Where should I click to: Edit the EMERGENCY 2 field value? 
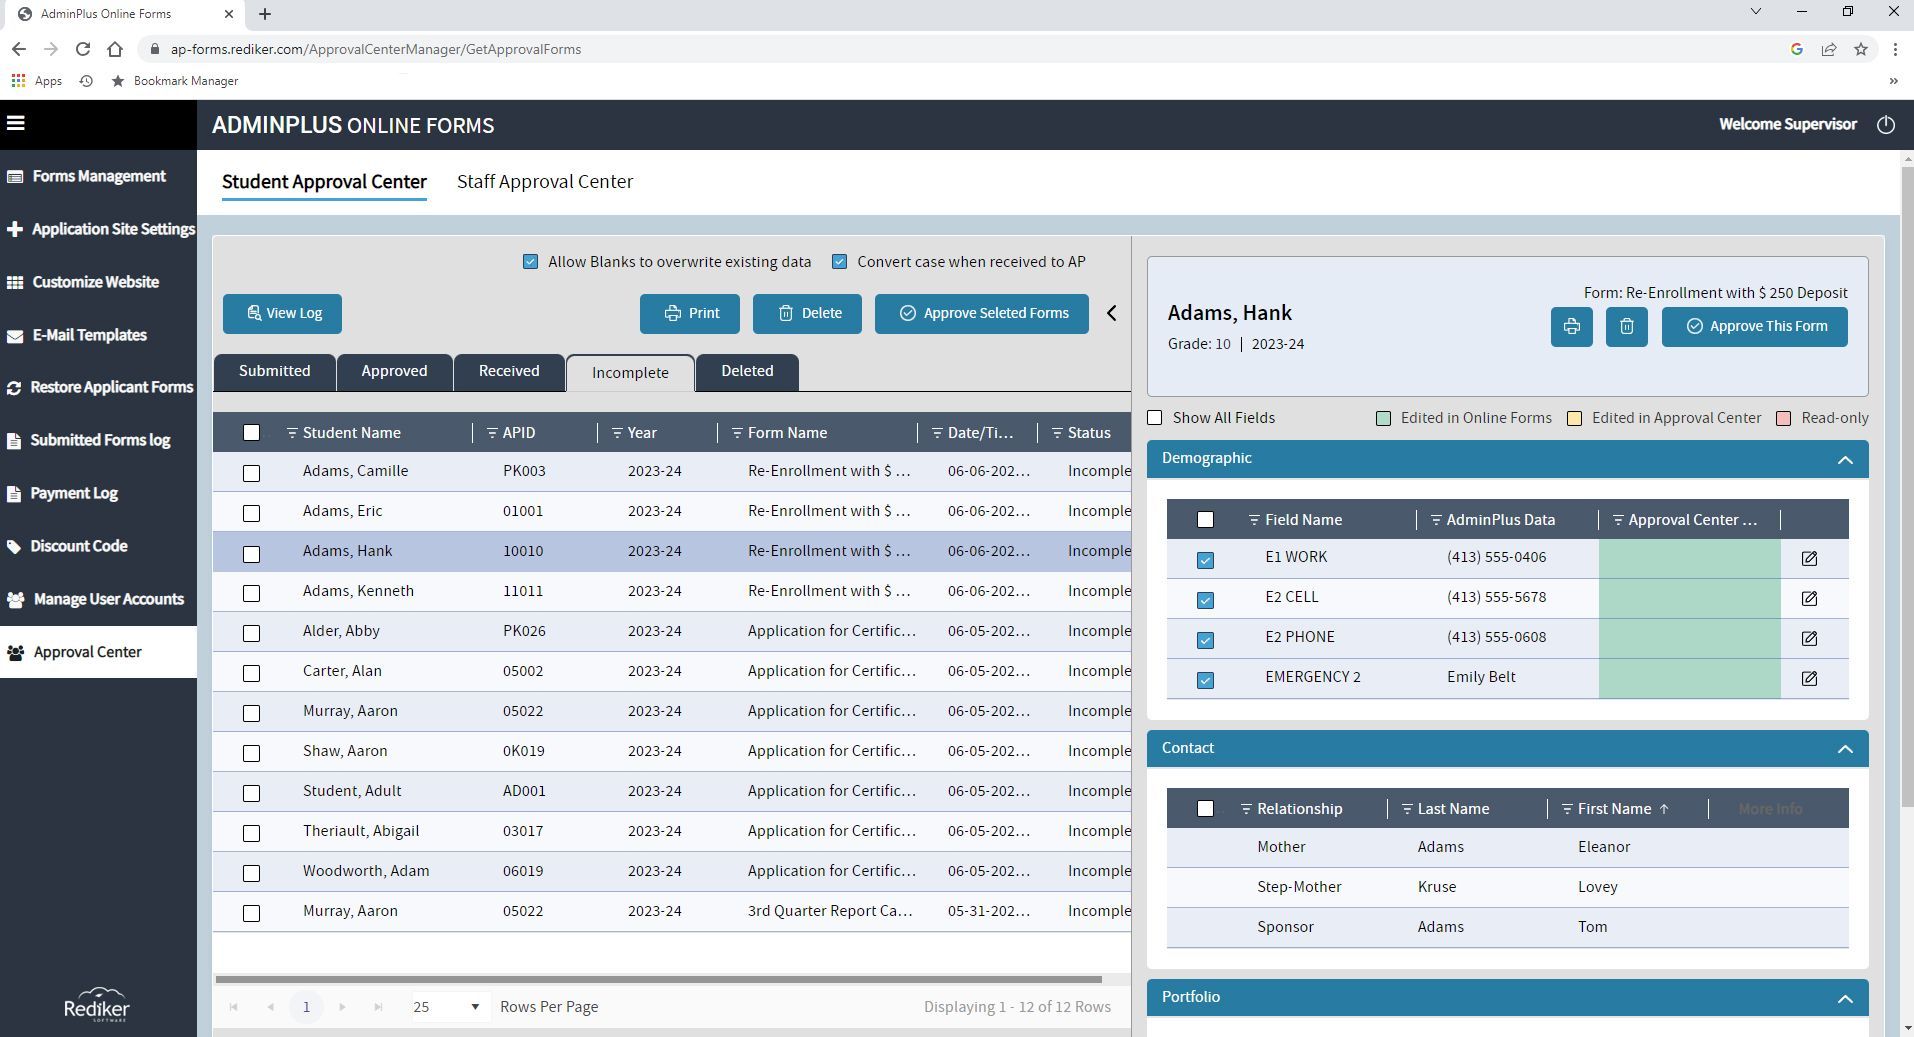coord(1809,678)
